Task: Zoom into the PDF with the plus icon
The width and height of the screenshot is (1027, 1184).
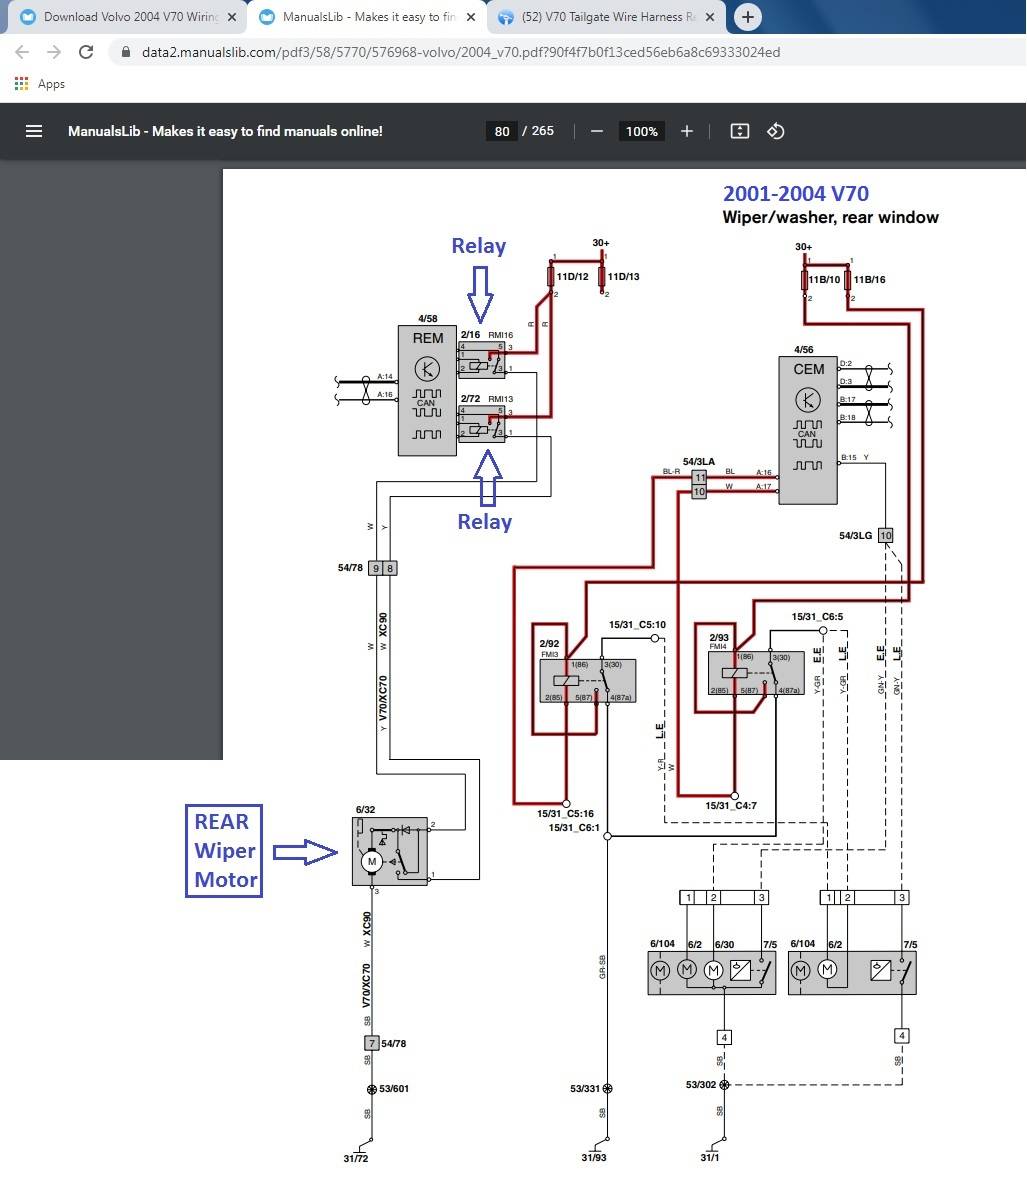Action: coord(687,131)
